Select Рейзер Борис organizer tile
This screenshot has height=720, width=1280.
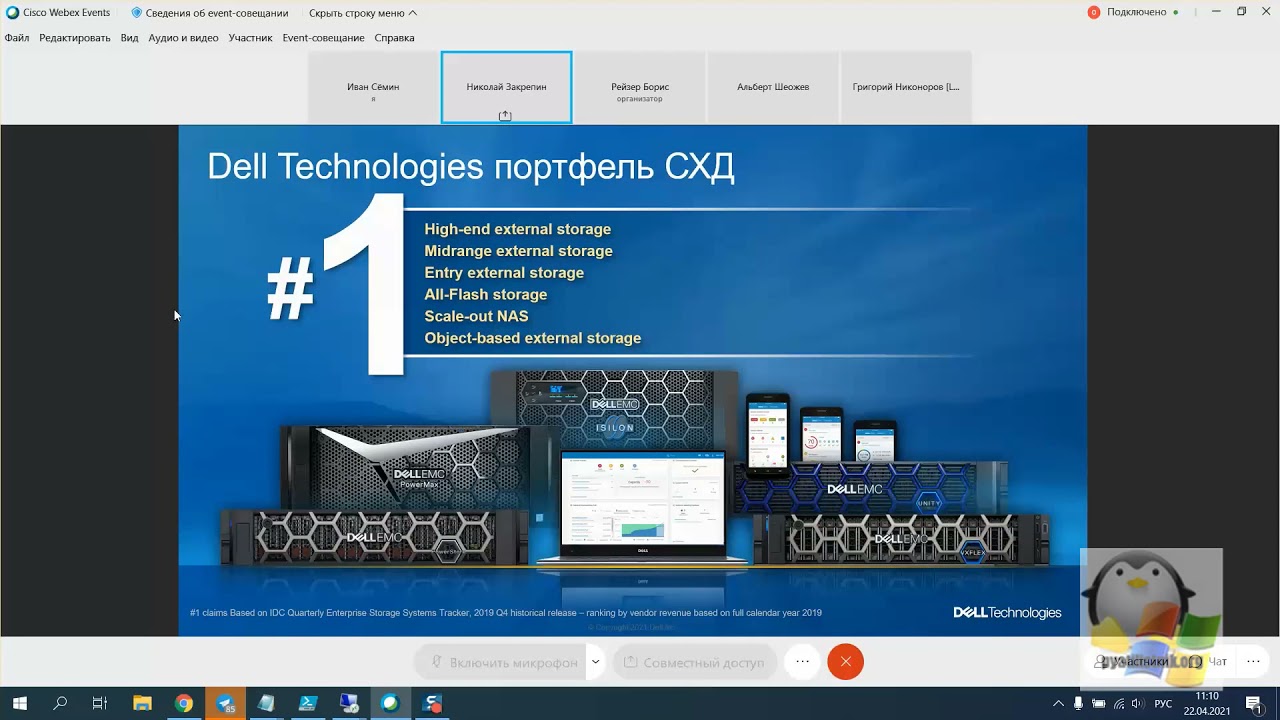[x=640, y=88]
